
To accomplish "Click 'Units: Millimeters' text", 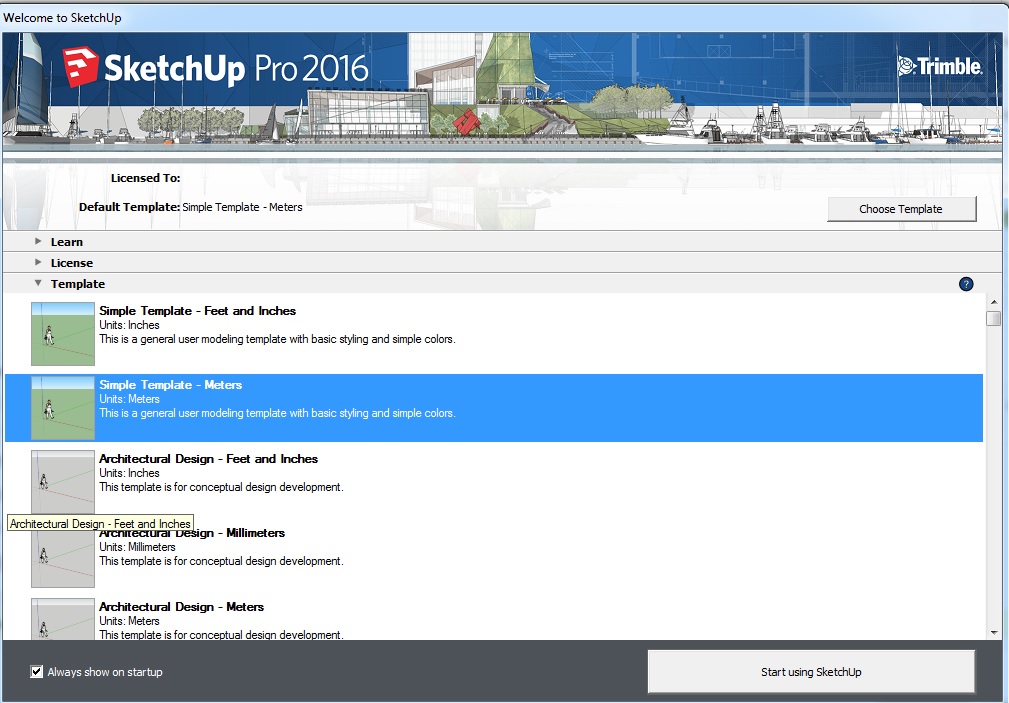I will click(137, 547).
